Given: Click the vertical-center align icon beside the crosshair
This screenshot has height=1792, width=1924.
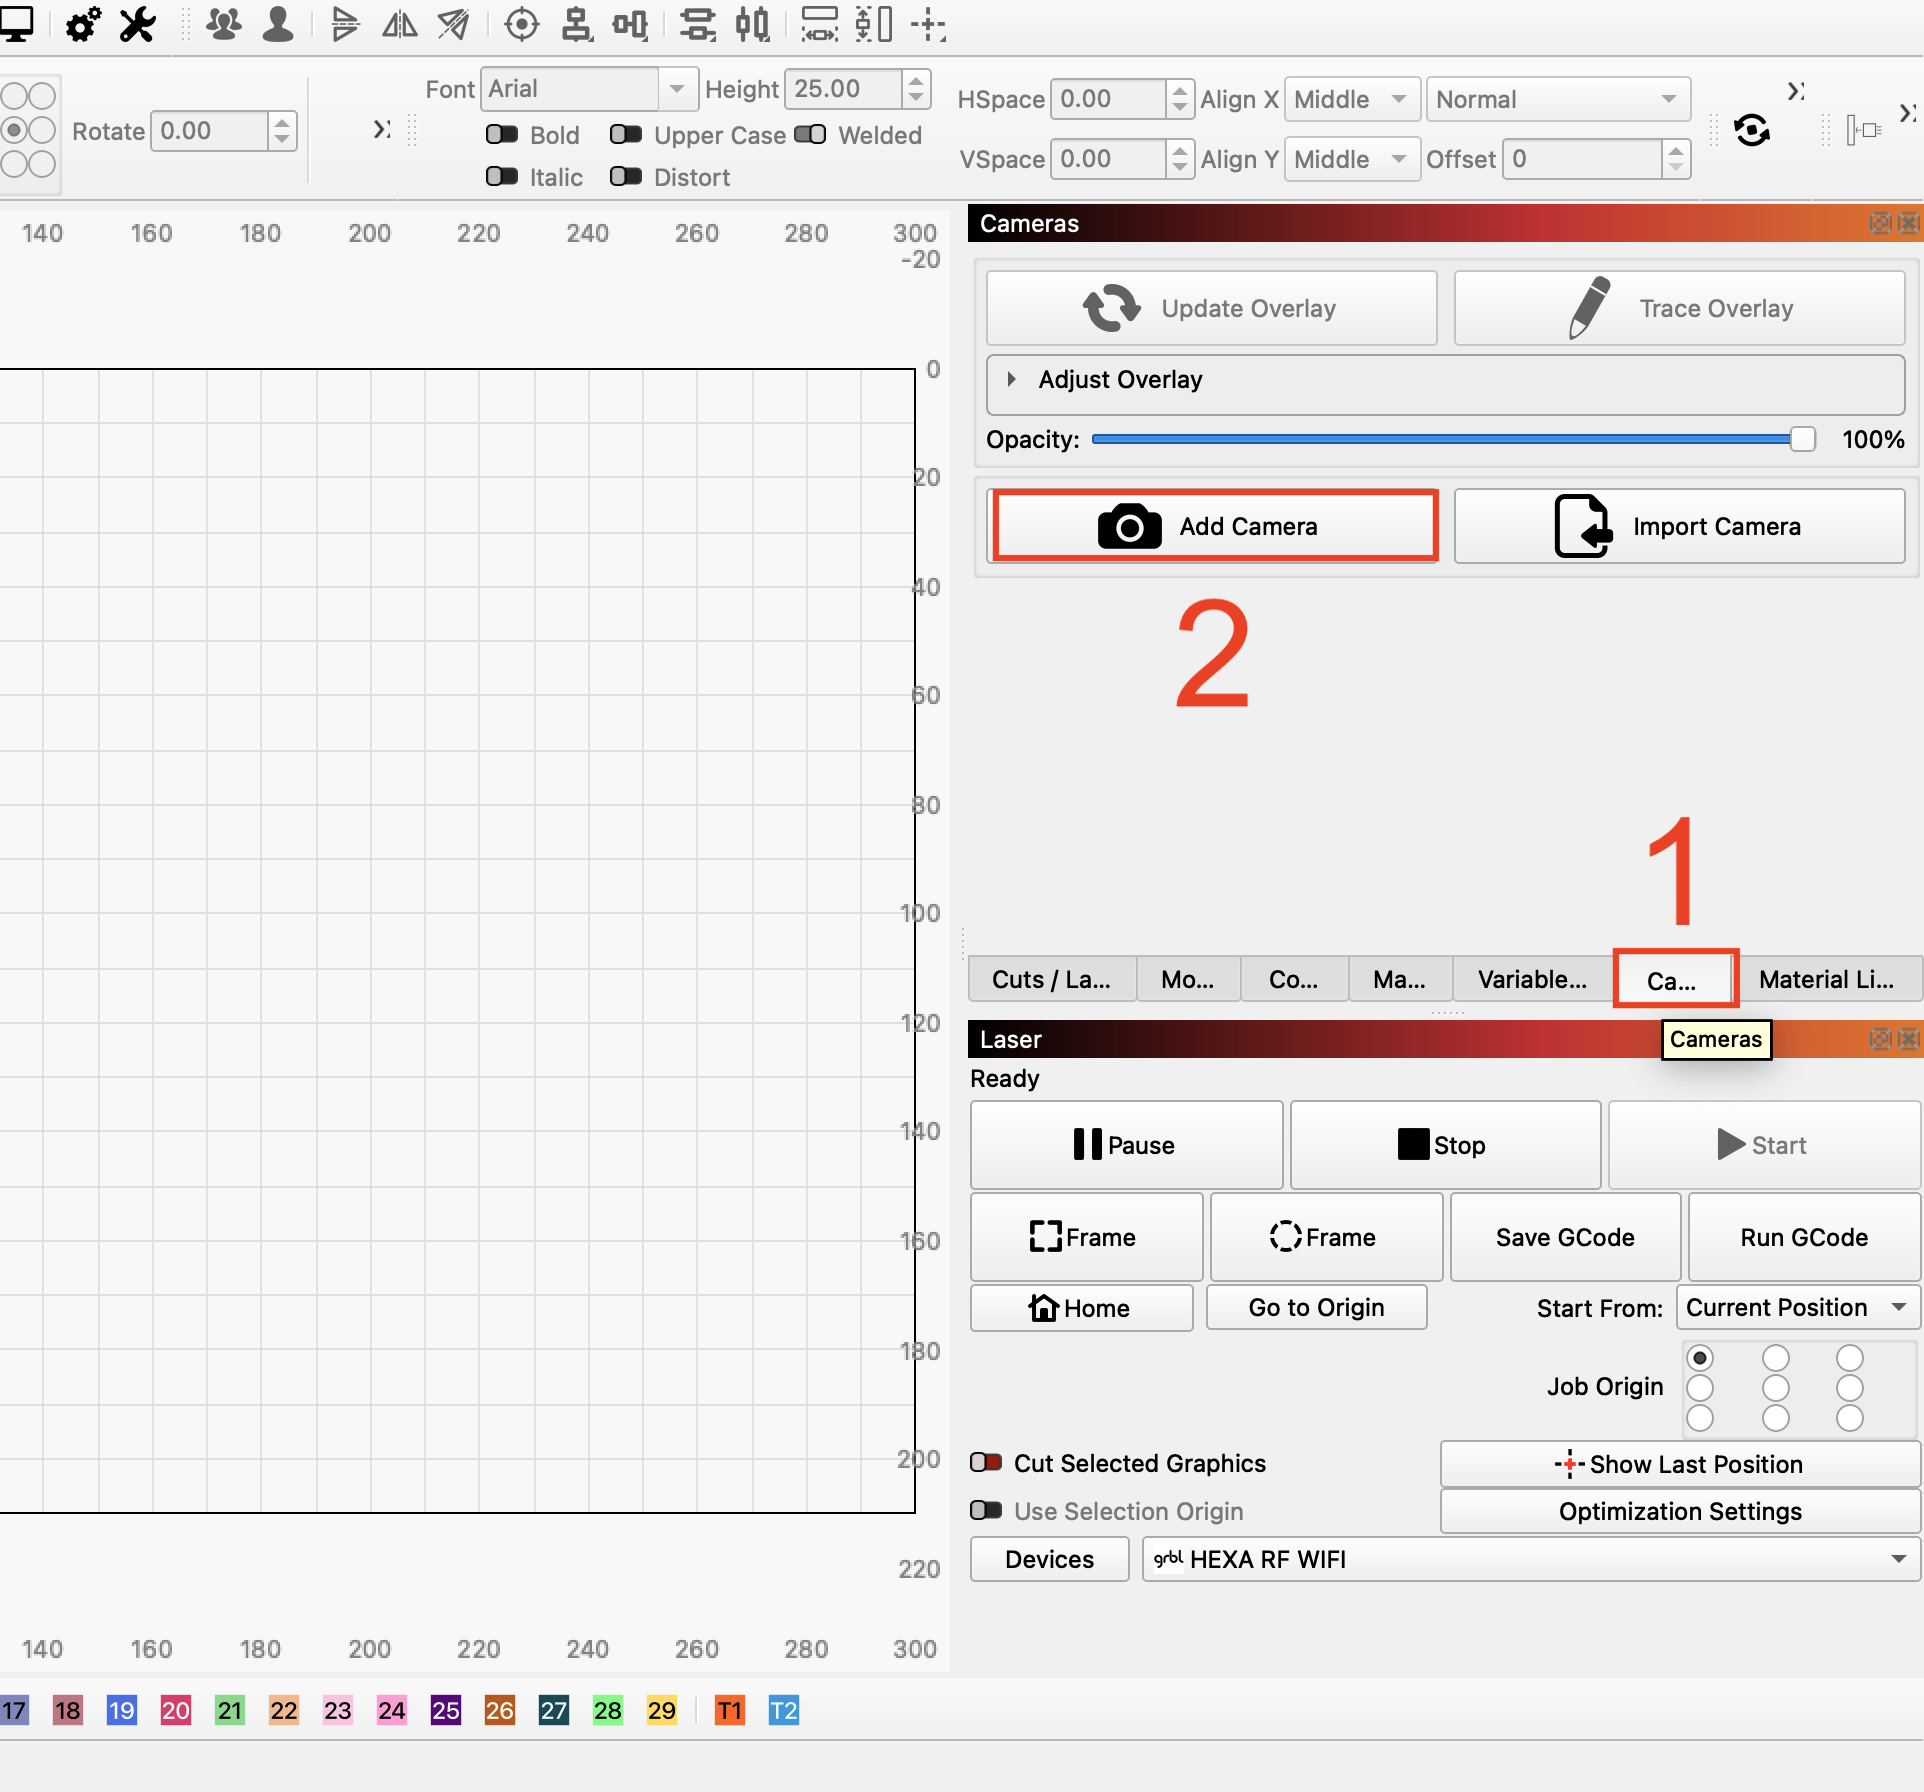Looking at the screenshot, I should (x=576, y=24).
